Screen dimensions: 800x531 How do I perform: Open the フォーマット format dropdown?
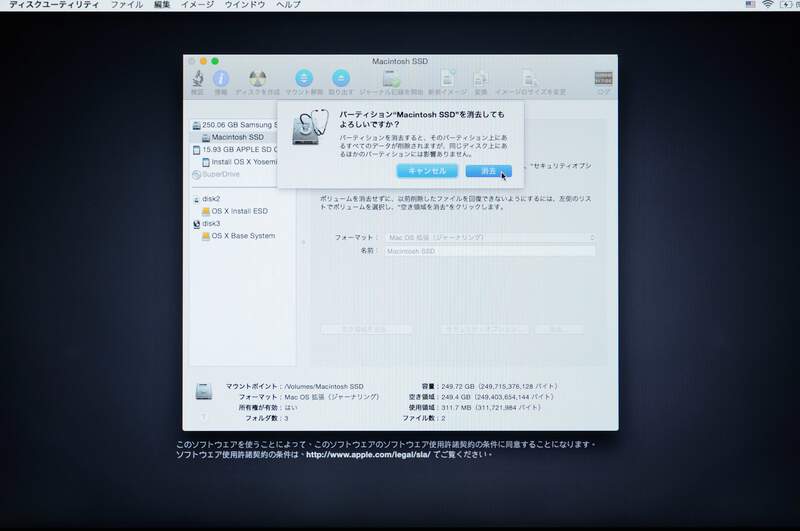[490, 237]
